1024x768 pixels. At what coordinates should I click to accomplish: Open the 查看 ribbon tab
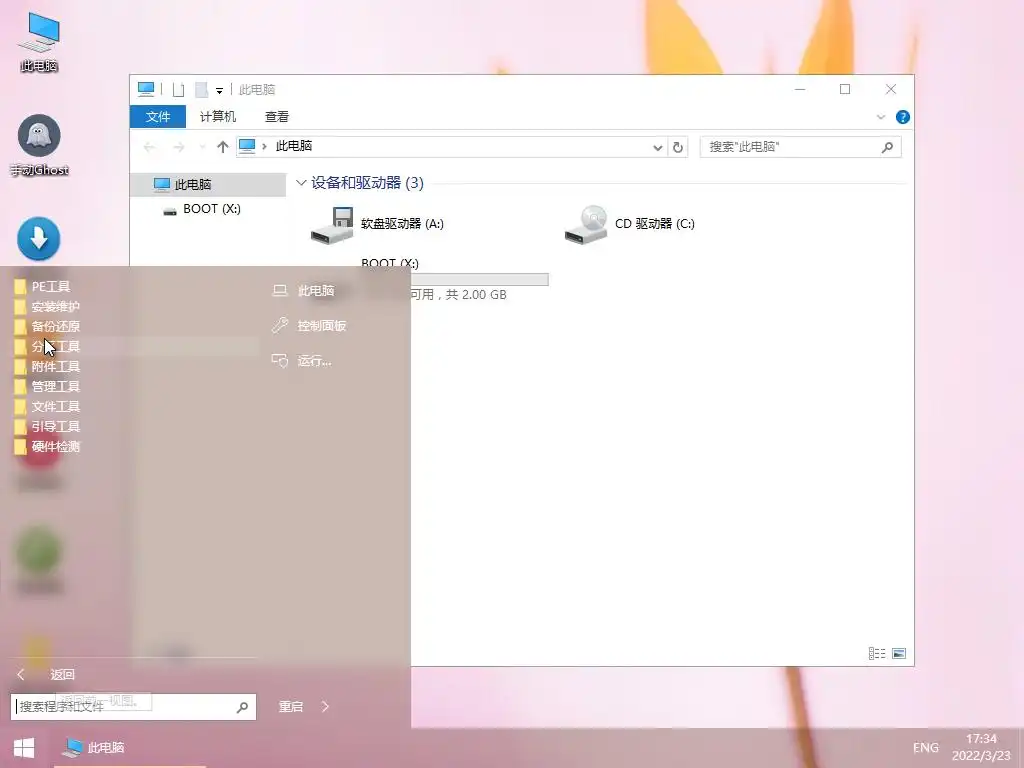click(x=276, y=117)
